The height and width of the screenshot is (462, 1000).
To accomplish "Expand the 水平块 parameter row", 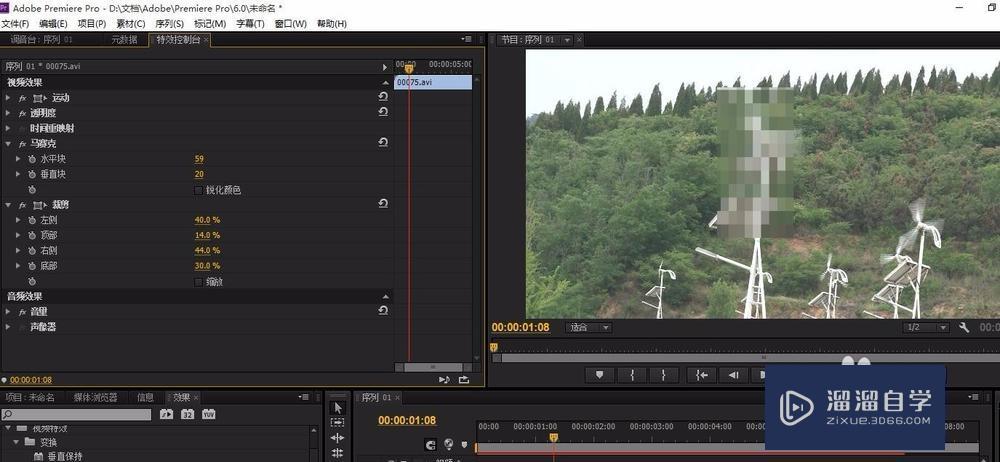I will pos(18,159).
